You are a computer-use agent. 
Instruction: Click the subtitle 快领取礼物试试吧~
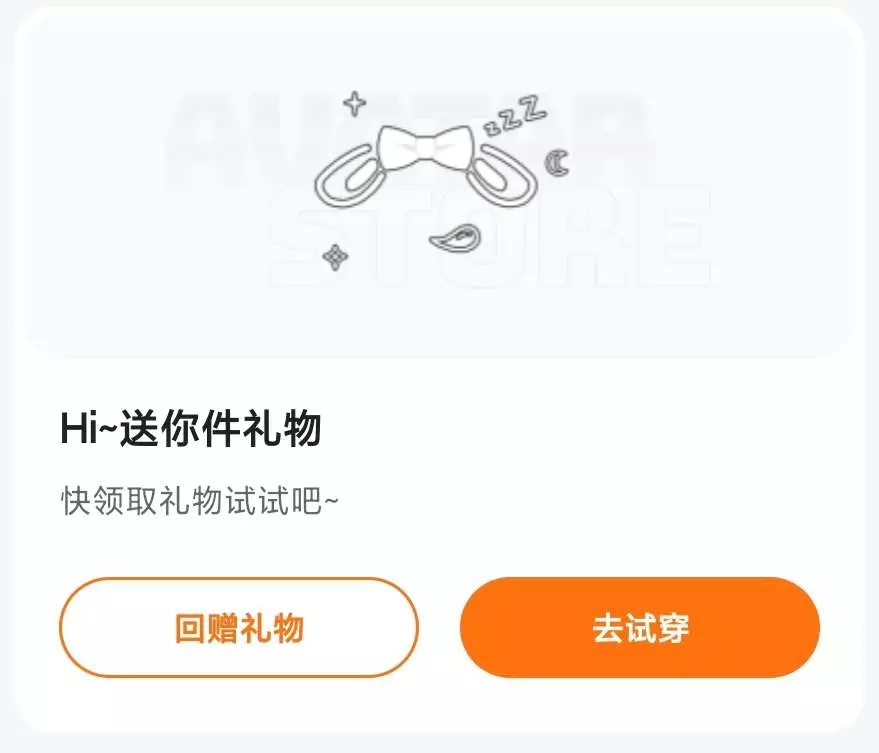point(200,500)
